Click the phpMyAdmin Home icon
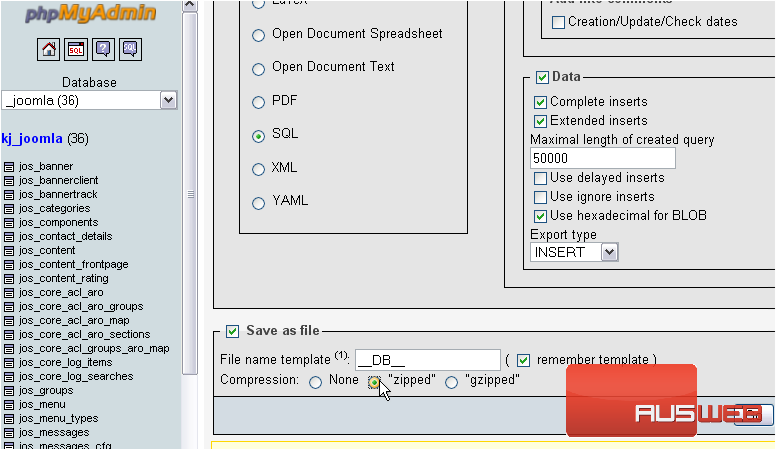This screenshot has height=450, width=776. click(48, 50)
